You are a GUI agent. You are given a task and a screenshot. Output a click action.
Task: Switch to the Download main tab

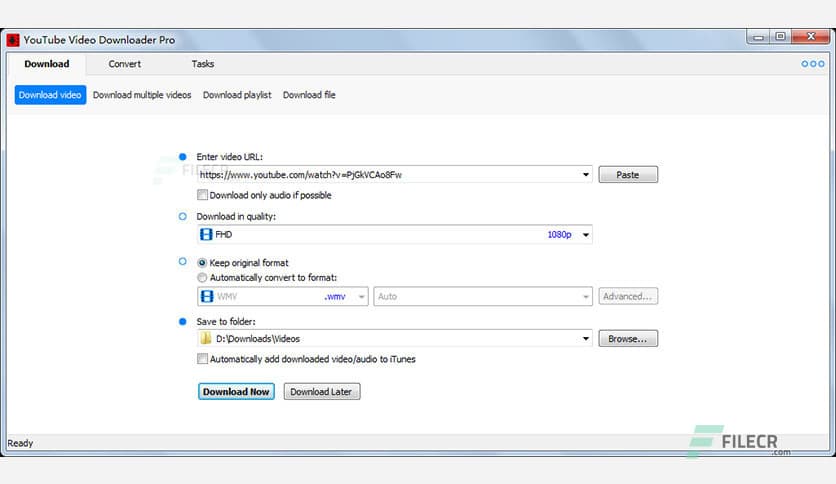pyautogui.click(x=47, y=64)
